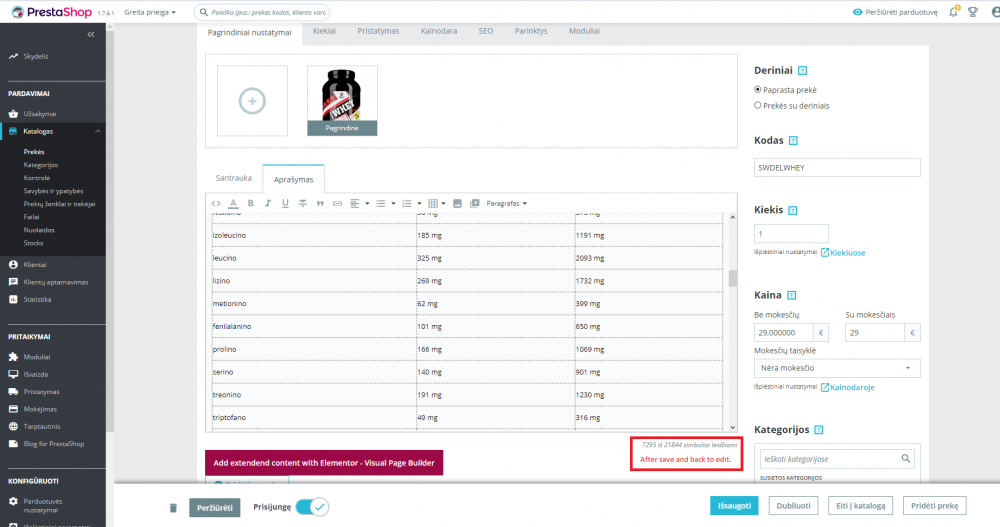Open Kategorijos in sidebar
This screenshot has height=527, width=1000.
(x=41, y=165)
